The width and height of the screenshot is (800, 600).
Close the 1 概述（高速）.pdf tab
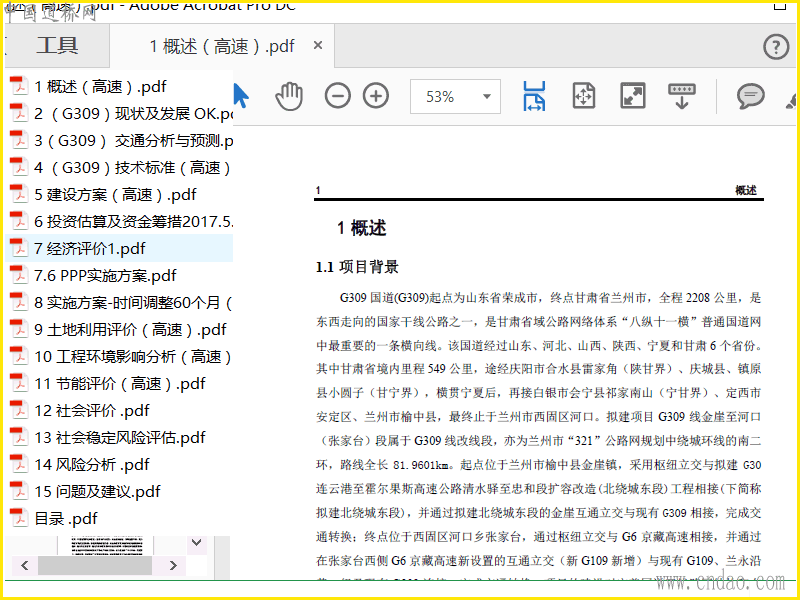(x=318, y=45)
